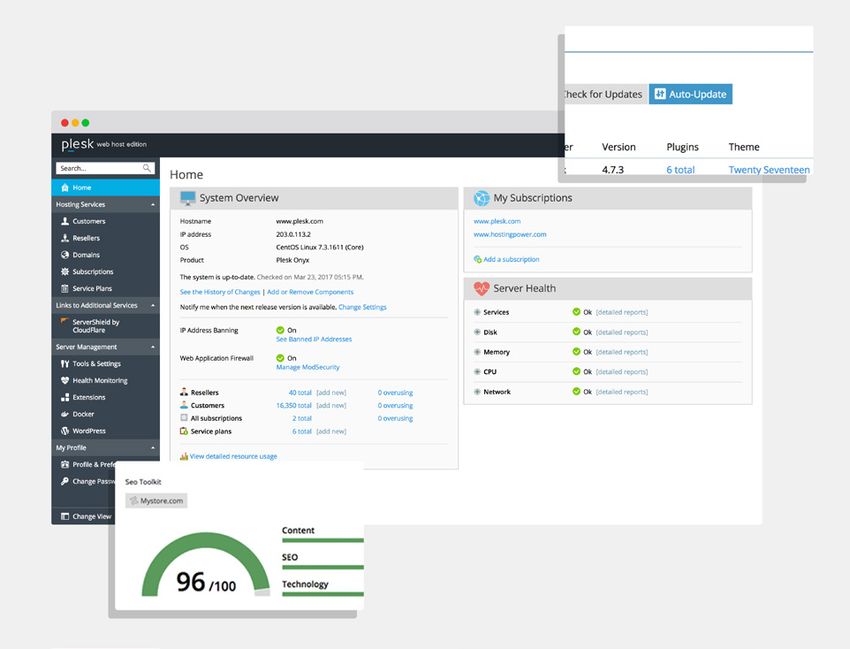Open detailed reports for Services
Viewport: 850px width, 649px height.
622,312
